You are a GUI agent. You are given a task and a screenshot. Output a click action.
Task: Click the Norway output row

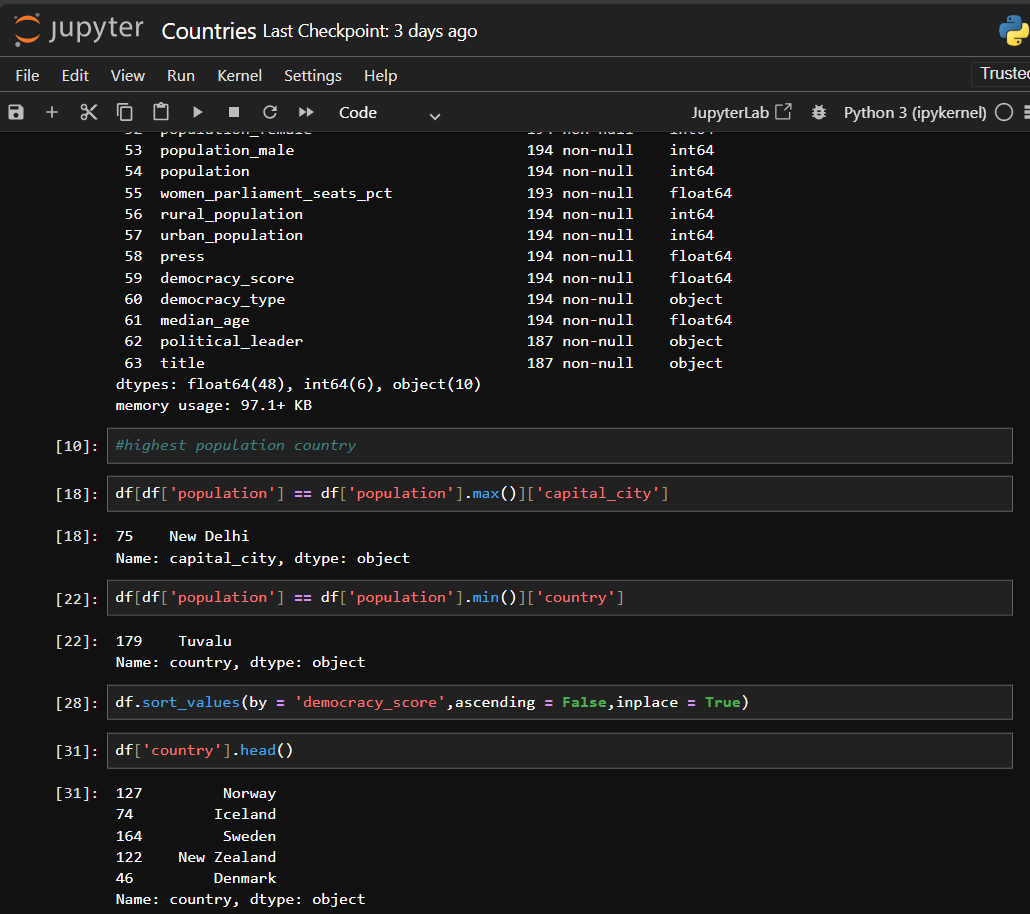click(196, 793)
